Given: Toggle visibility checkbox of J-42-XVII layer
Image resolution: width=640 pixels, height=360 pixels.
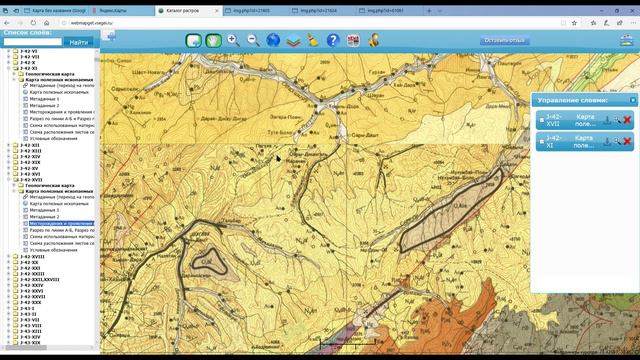Looking at the screenshot, I should click(542, 120).
